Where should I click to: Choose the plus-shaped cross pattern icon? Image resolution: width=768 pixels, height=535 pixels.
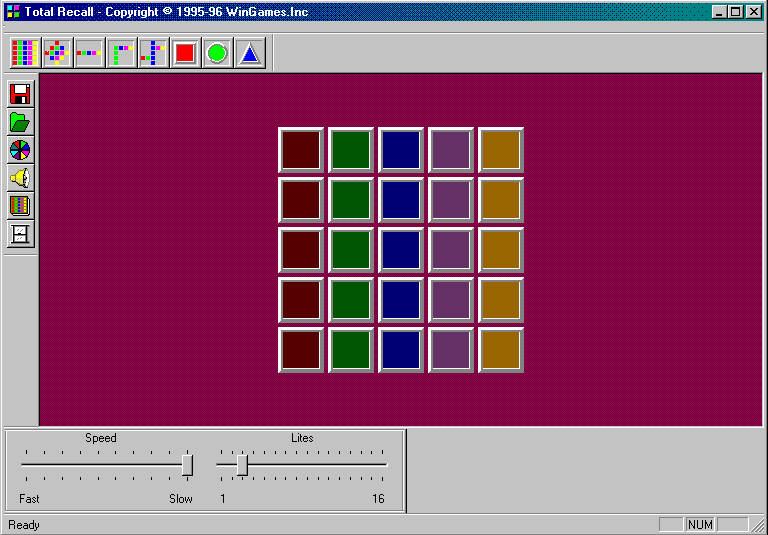tap(57, 52)
